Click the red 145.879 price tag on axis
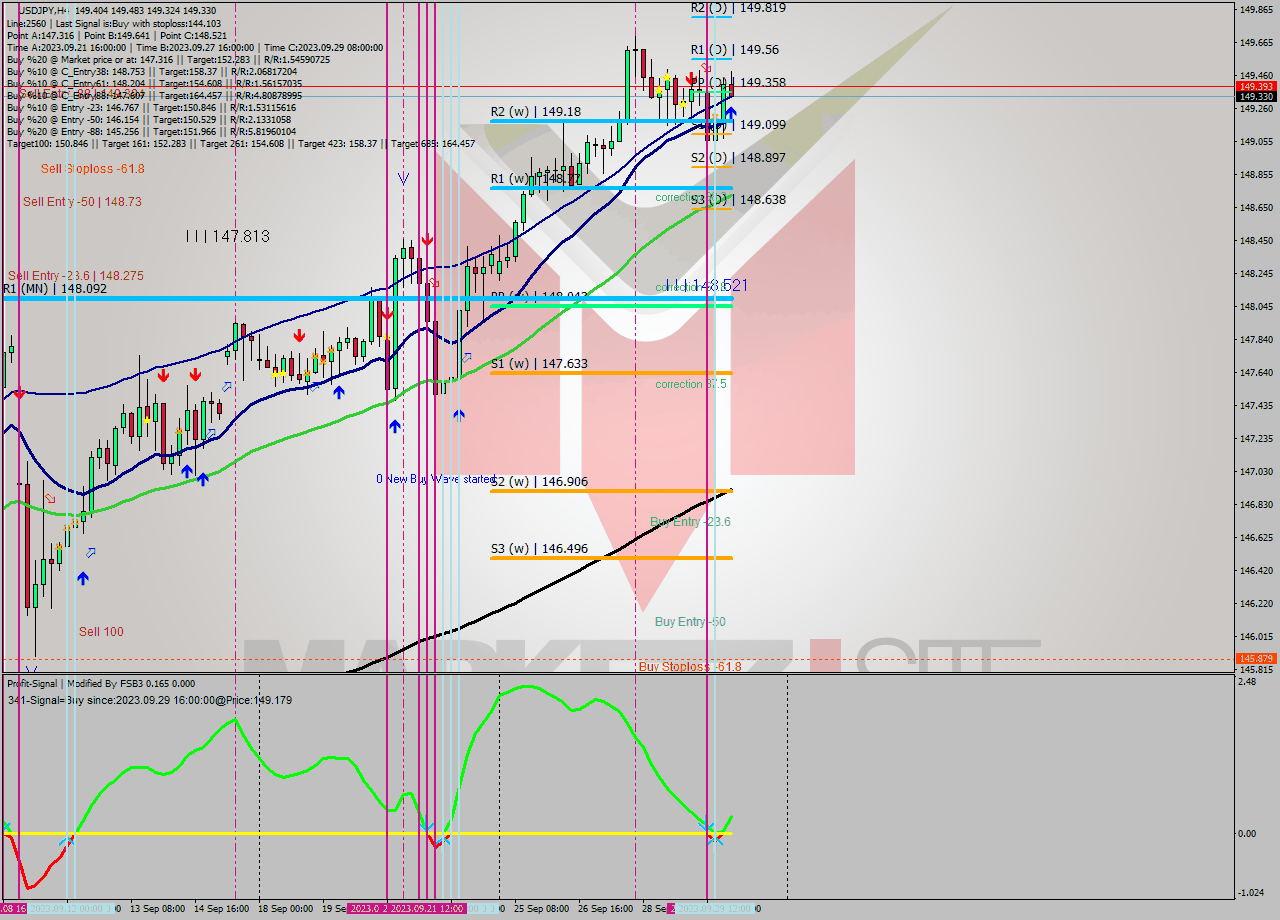The width and height of the screenshot is (1280, 920). click(x=1255, y=658)
